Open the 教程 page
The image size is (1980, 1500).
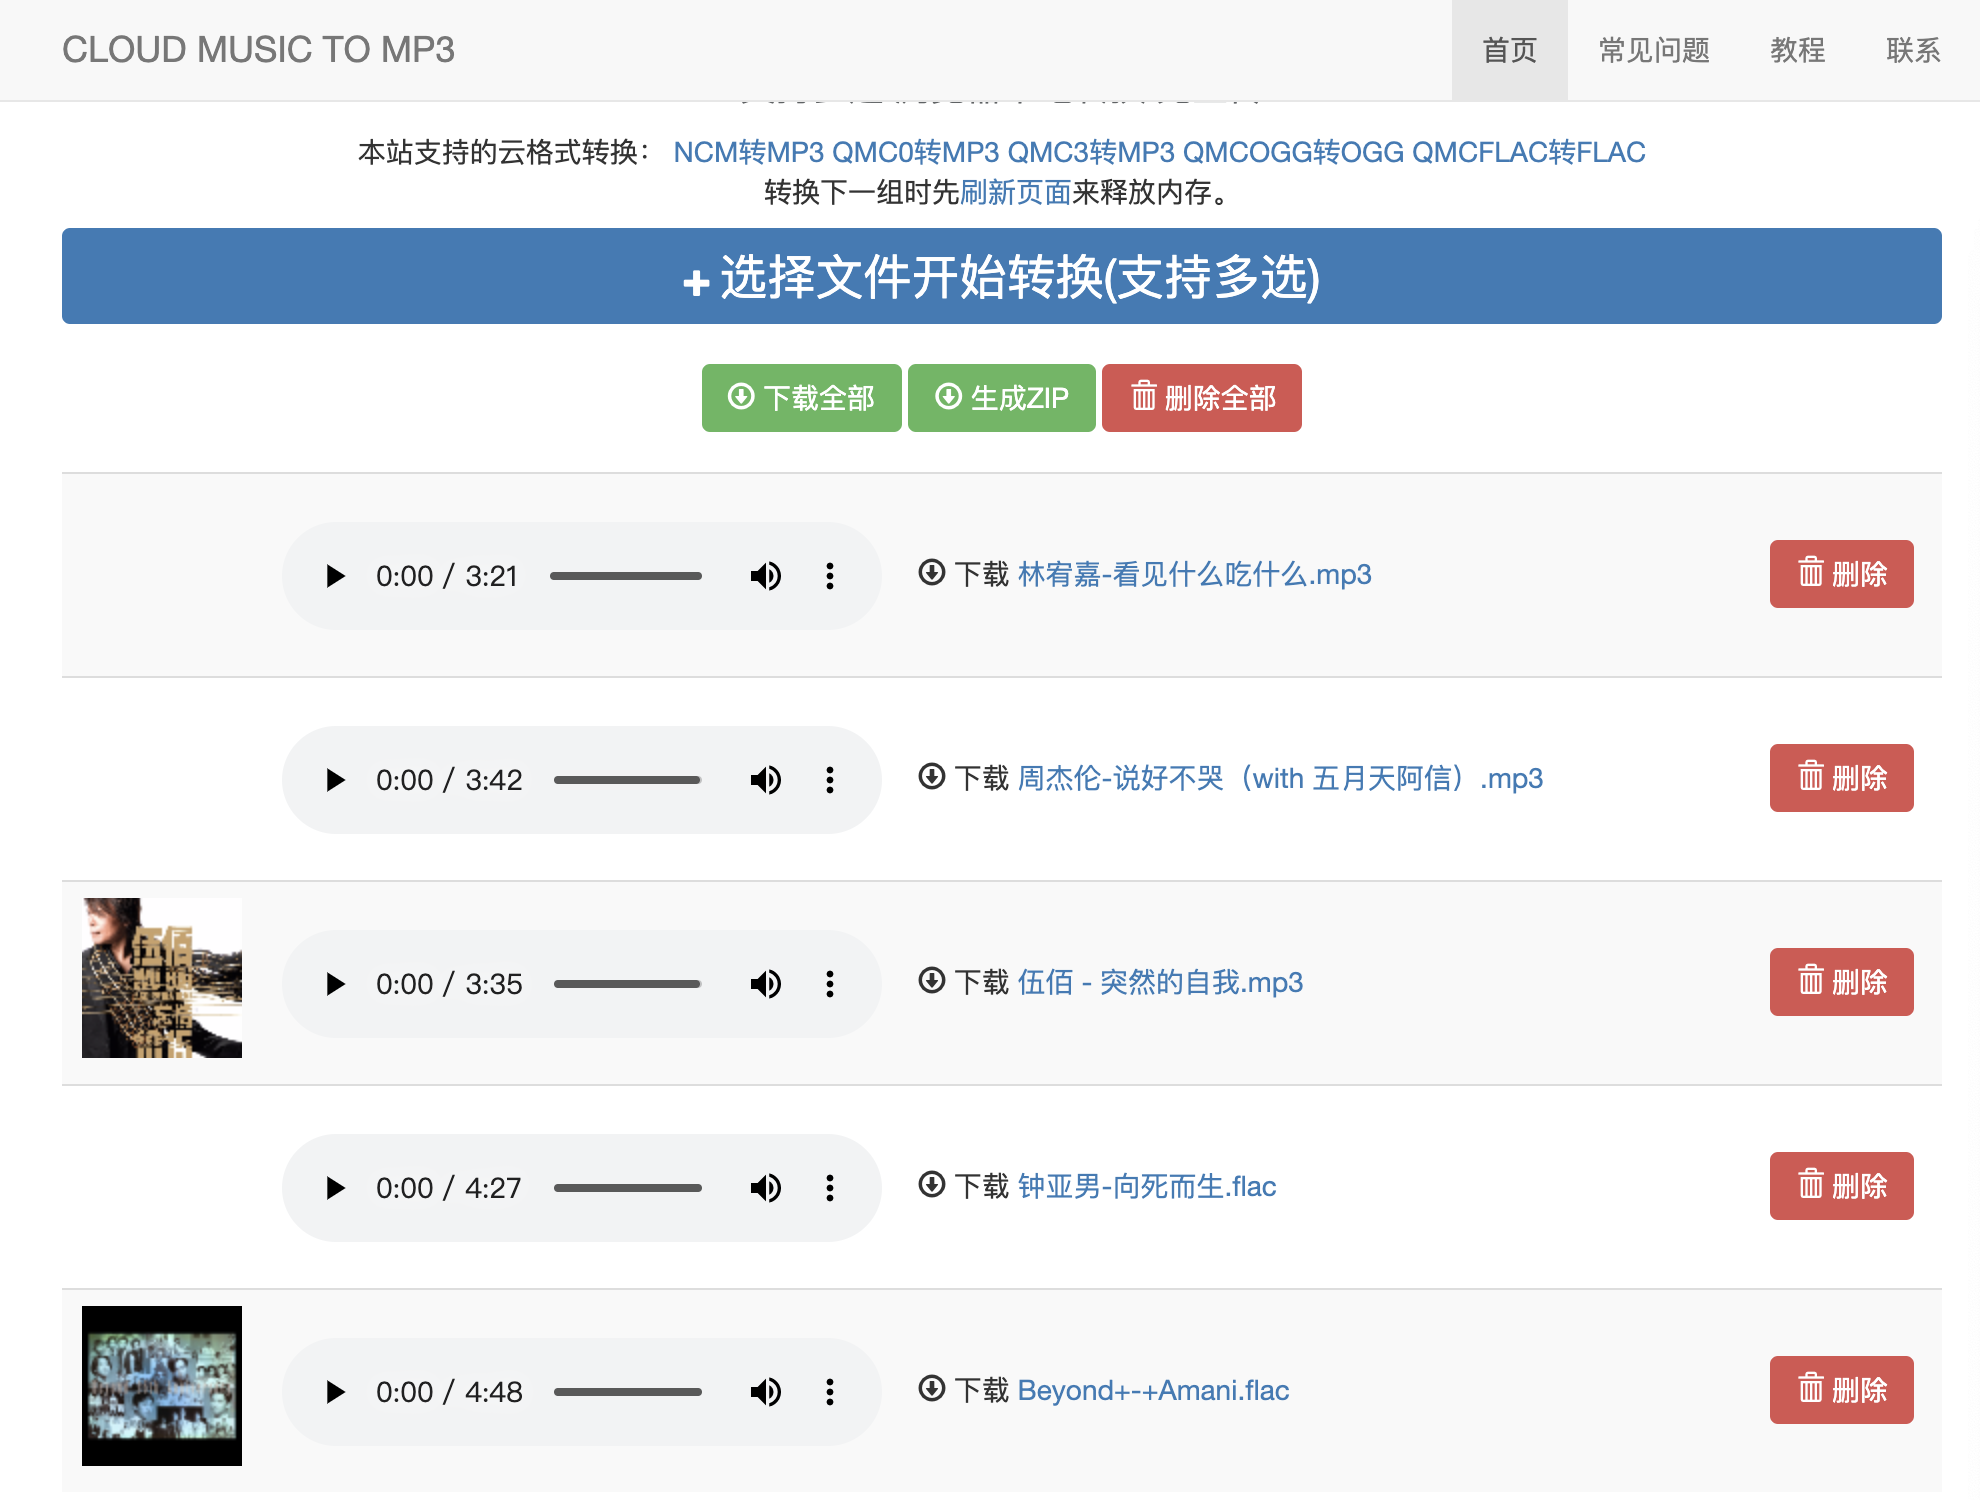[x=1797, y=50]
